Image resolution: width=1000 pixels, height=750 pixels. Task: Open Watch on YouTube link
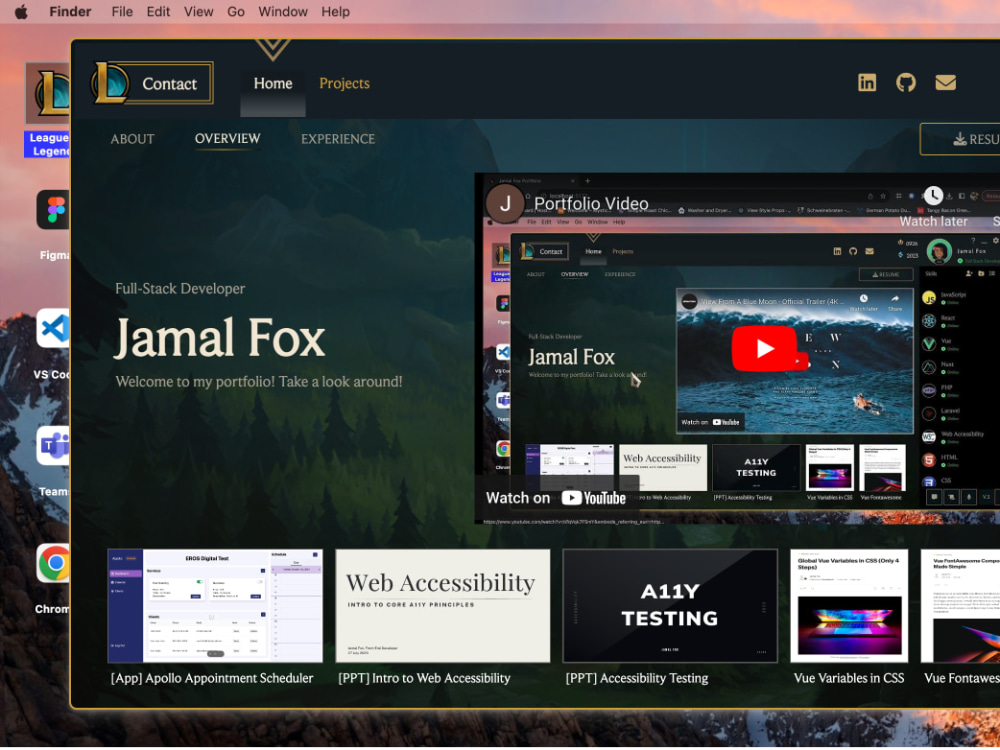pos(555,498)
